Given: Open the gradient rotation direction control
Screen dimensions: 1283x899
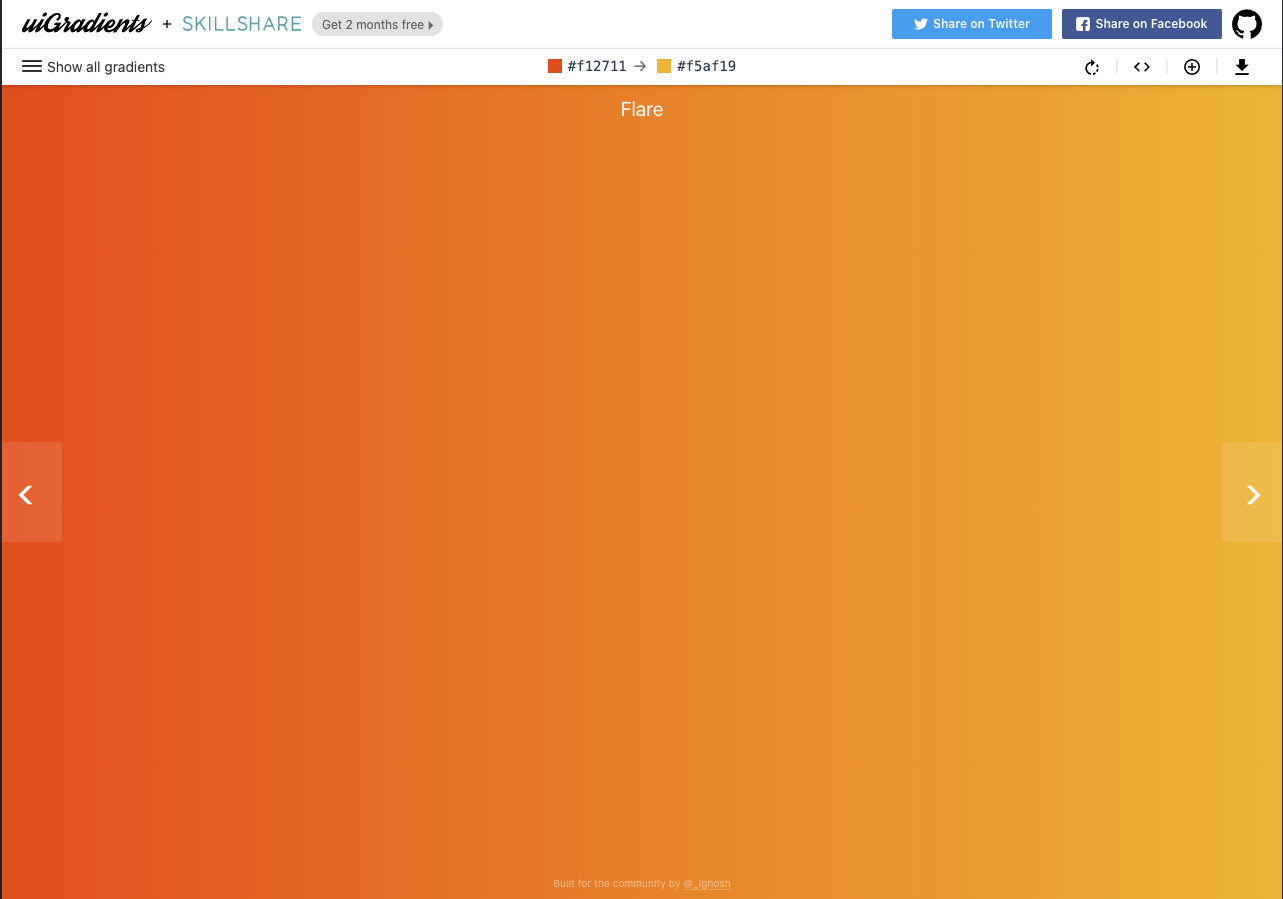Looking at the screenshot, I should click(1092, 67).
